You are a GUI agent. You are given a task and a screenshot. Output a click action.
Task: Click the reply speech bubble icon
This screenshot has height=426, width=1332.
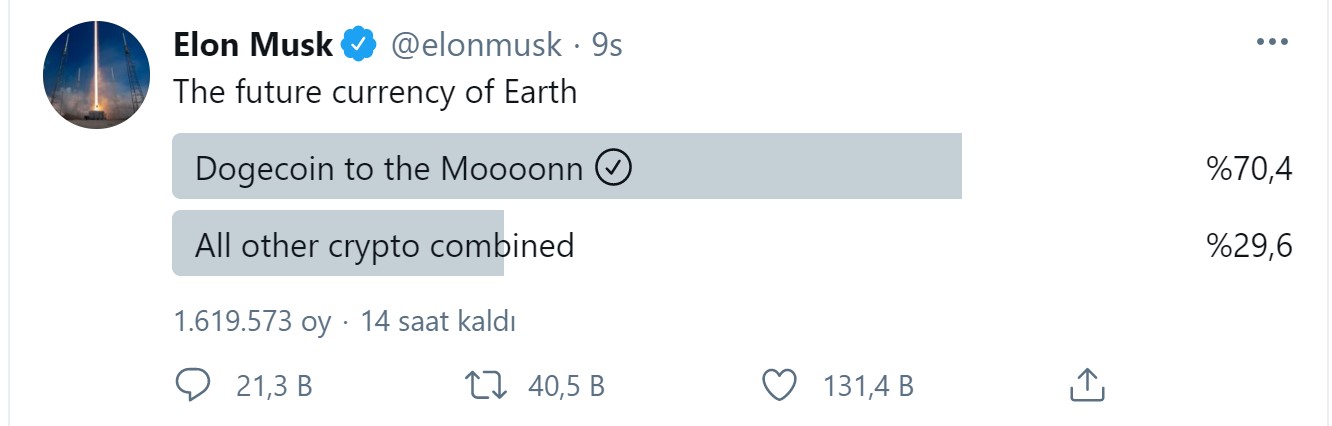(193, 385)
